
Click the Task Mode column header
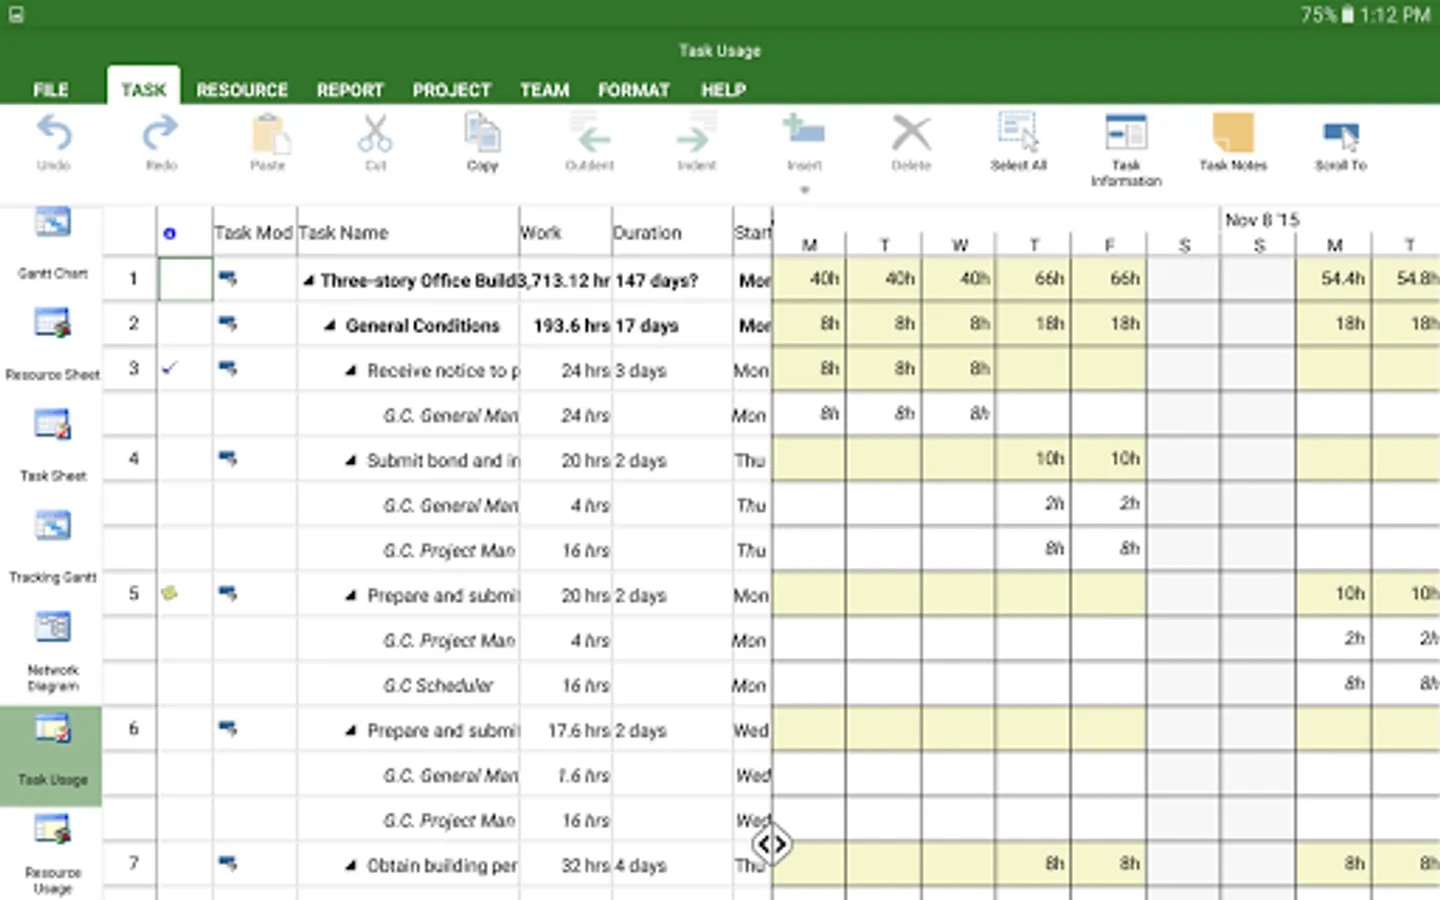[x=254, y=232]
